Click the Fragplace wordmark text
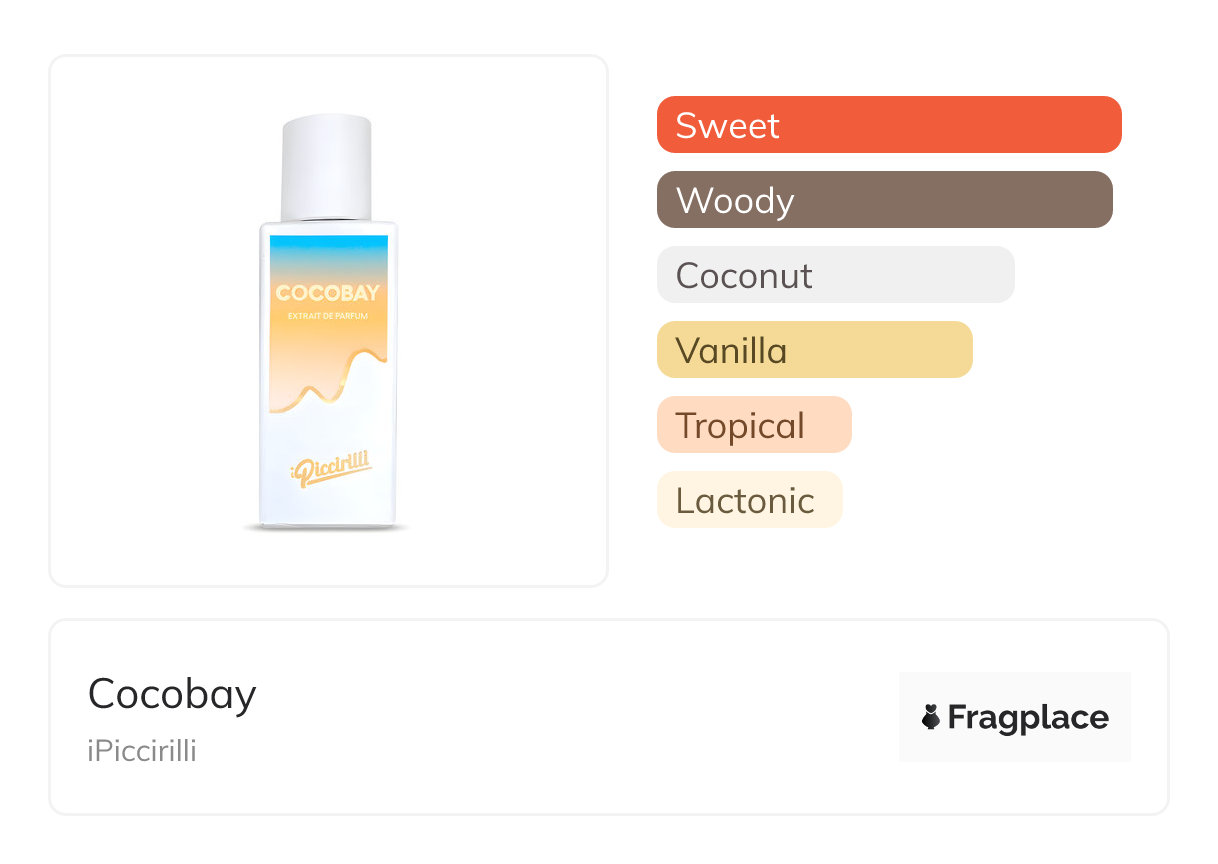The image size is (1218, 864). [1028, 717]
